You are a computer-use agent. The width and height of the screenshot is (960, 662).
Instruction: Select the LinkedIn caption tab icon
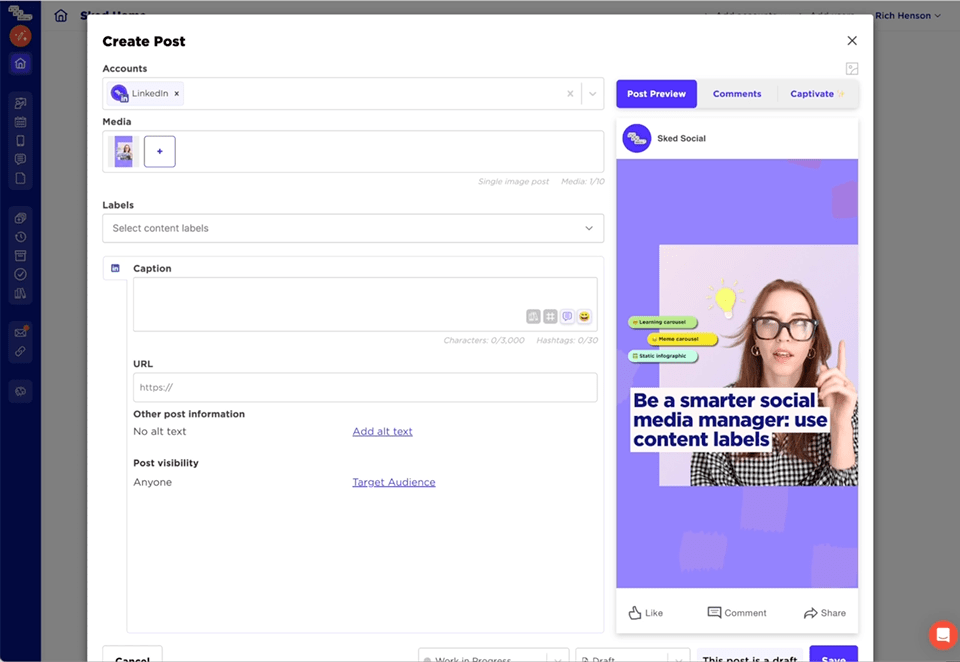[115, 268]
